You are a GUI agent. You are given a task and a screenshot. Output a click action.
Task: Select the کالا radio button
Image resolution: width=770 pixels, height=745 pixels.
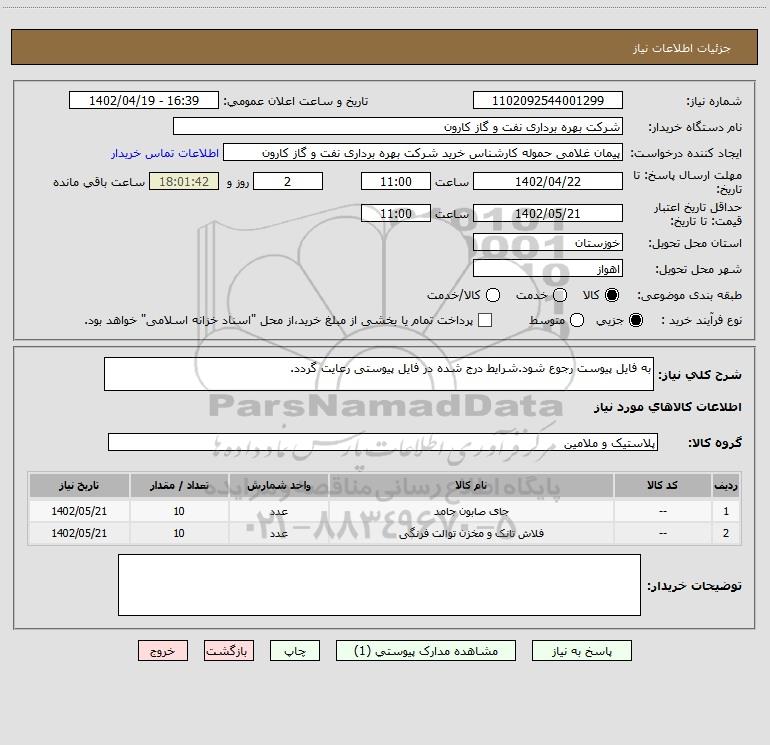coord(612,295)
